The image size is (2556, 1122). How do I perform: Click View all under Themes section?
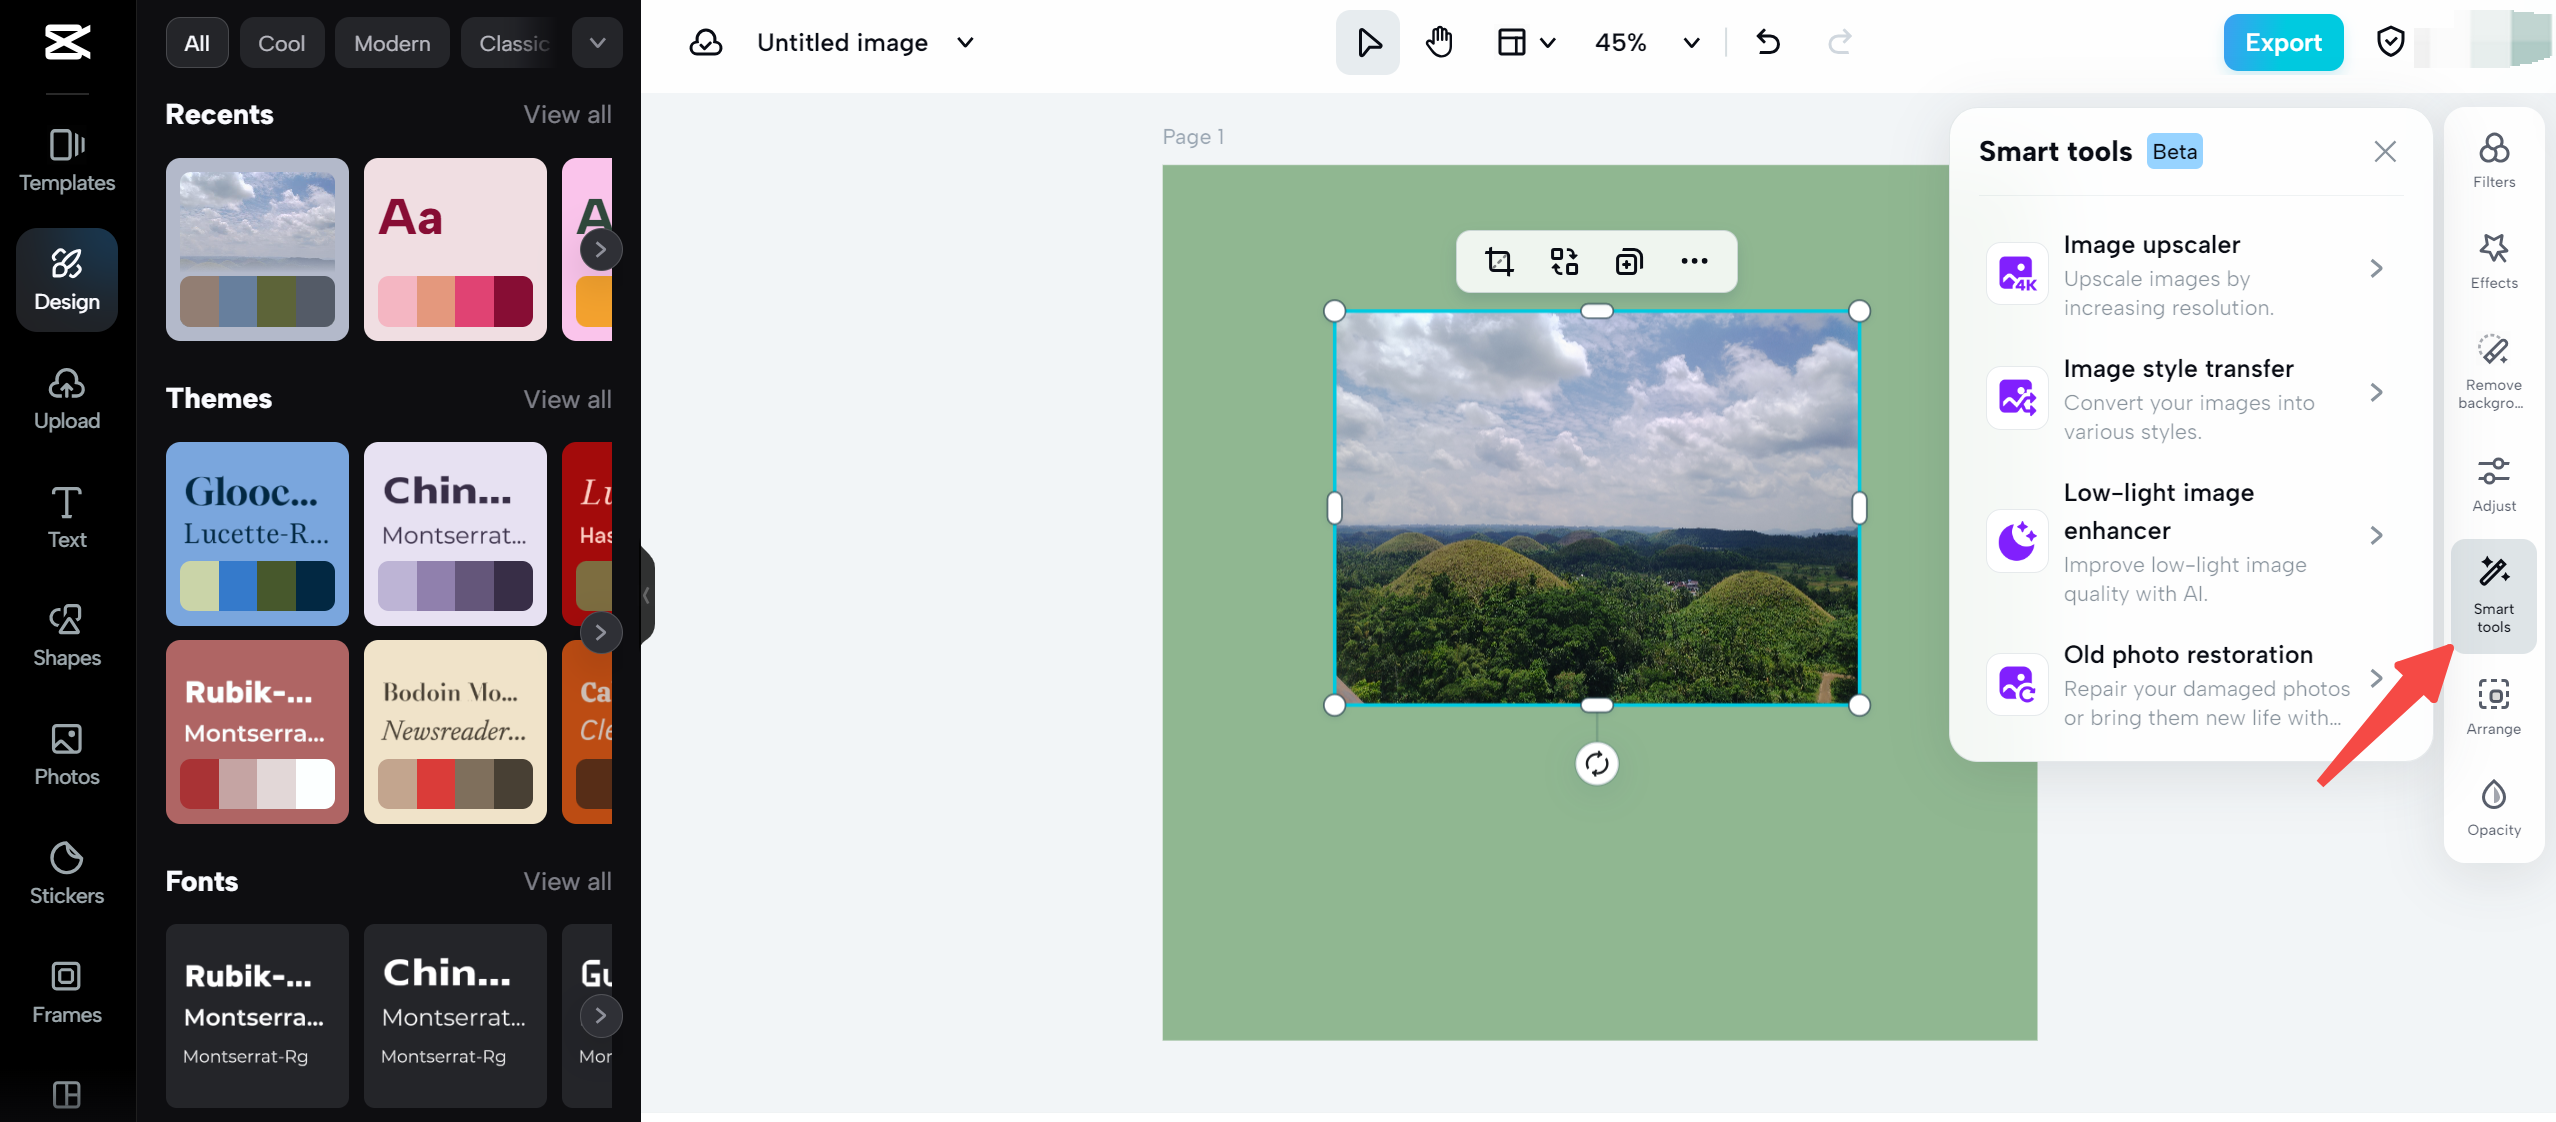click(567, 398)
